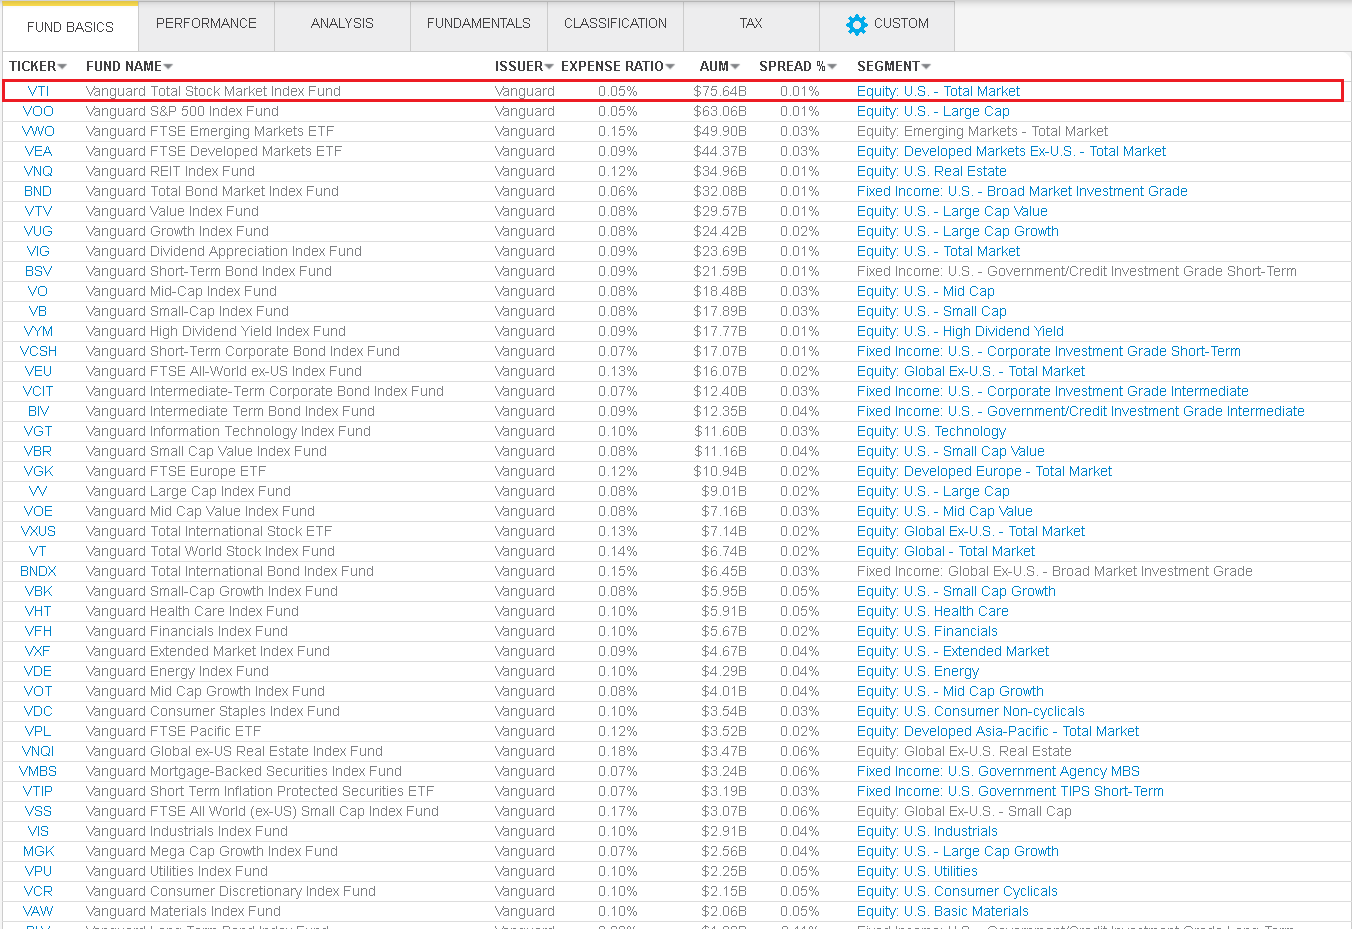This screenshot has width=1352, height=929.
Task: Open the BNDX ticker link
Action: (38, 571)
